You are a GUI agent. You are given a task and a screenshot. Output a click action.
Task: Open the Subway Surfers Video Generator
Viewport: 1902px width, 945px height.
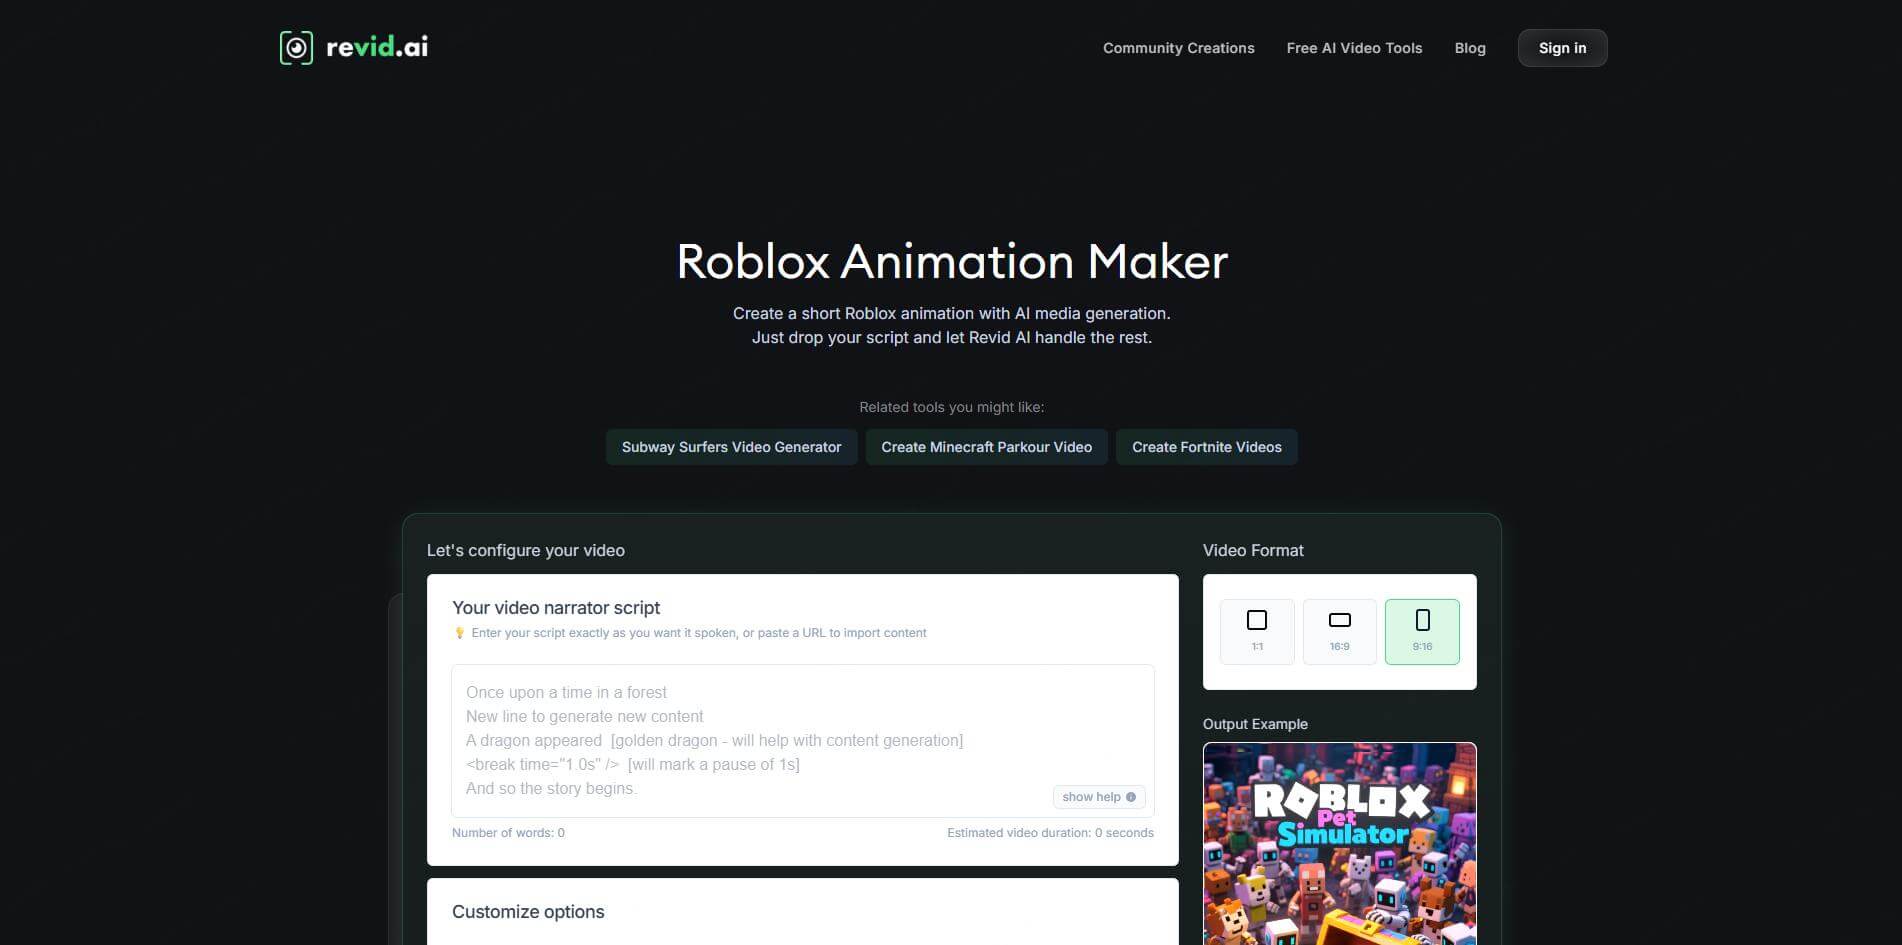[x=731, y=447]
